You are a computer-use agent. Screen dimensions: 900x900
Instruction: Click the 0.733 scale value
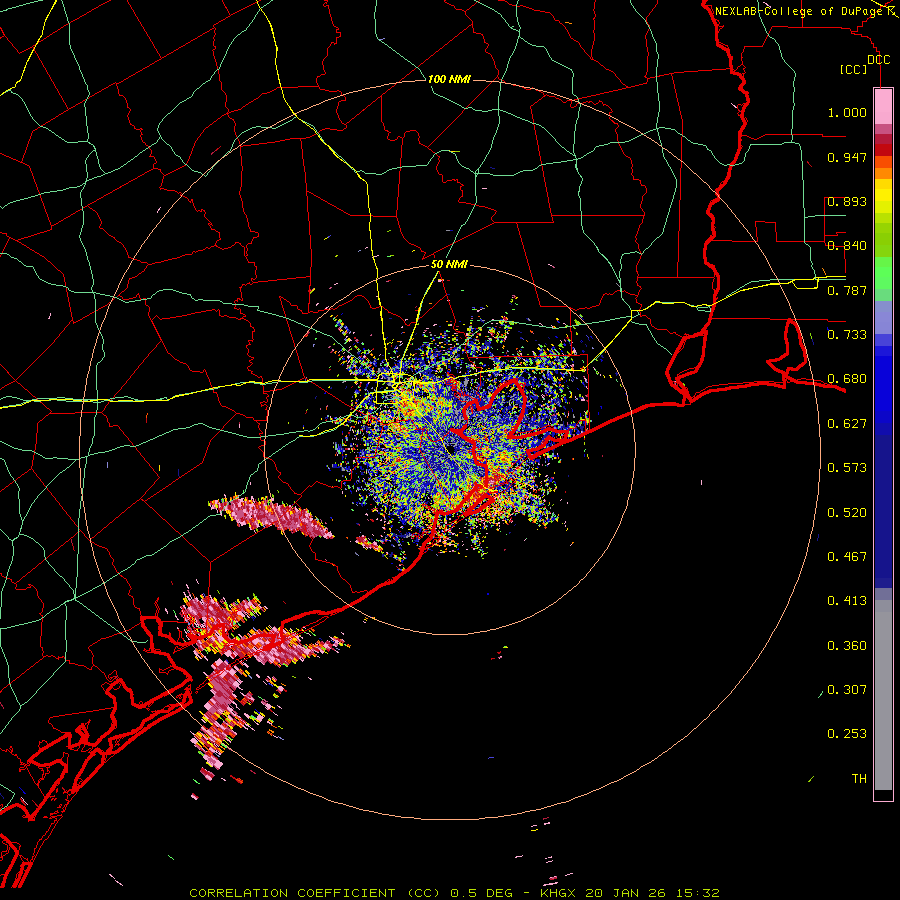[x=847, y=335]
